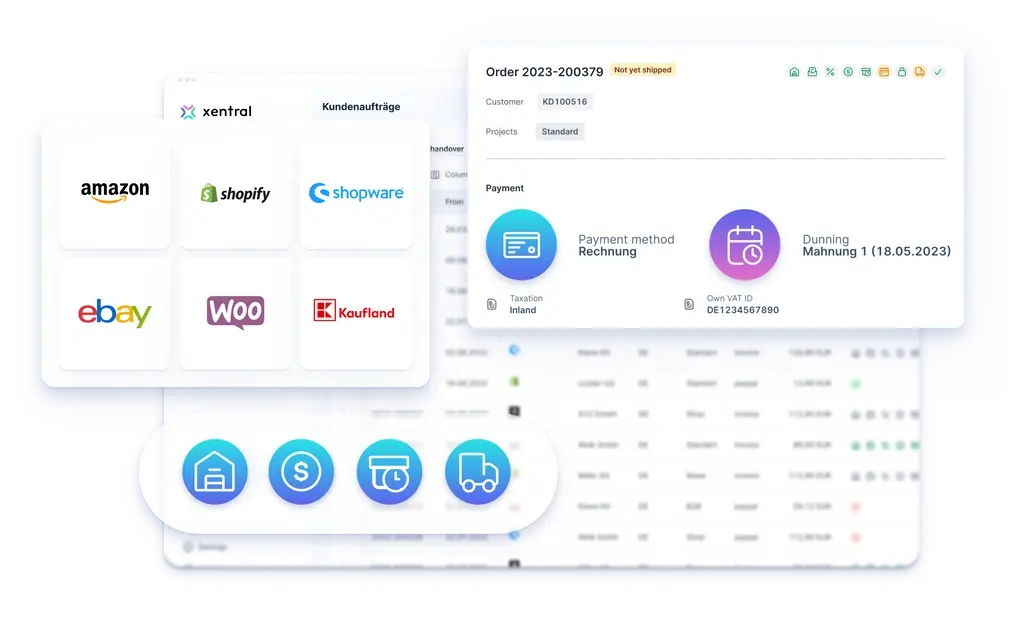
Task: Click the blue credit card payment method icon
Action: [521, 245]
